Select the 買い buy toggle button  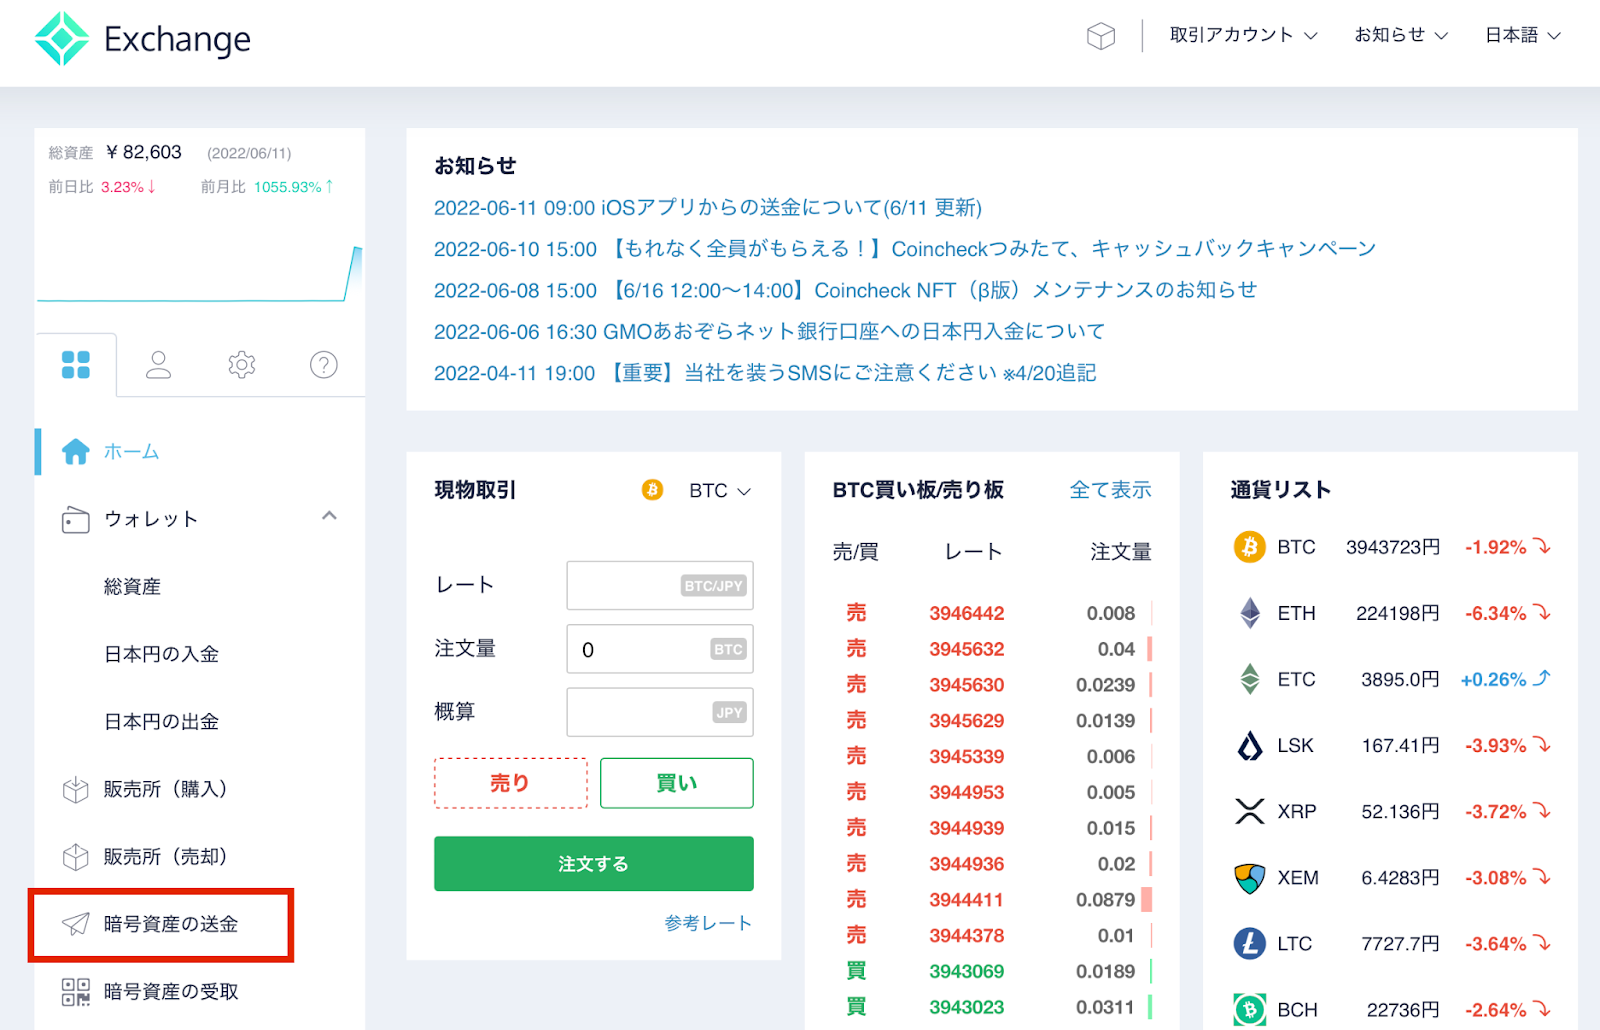(677, 783)
